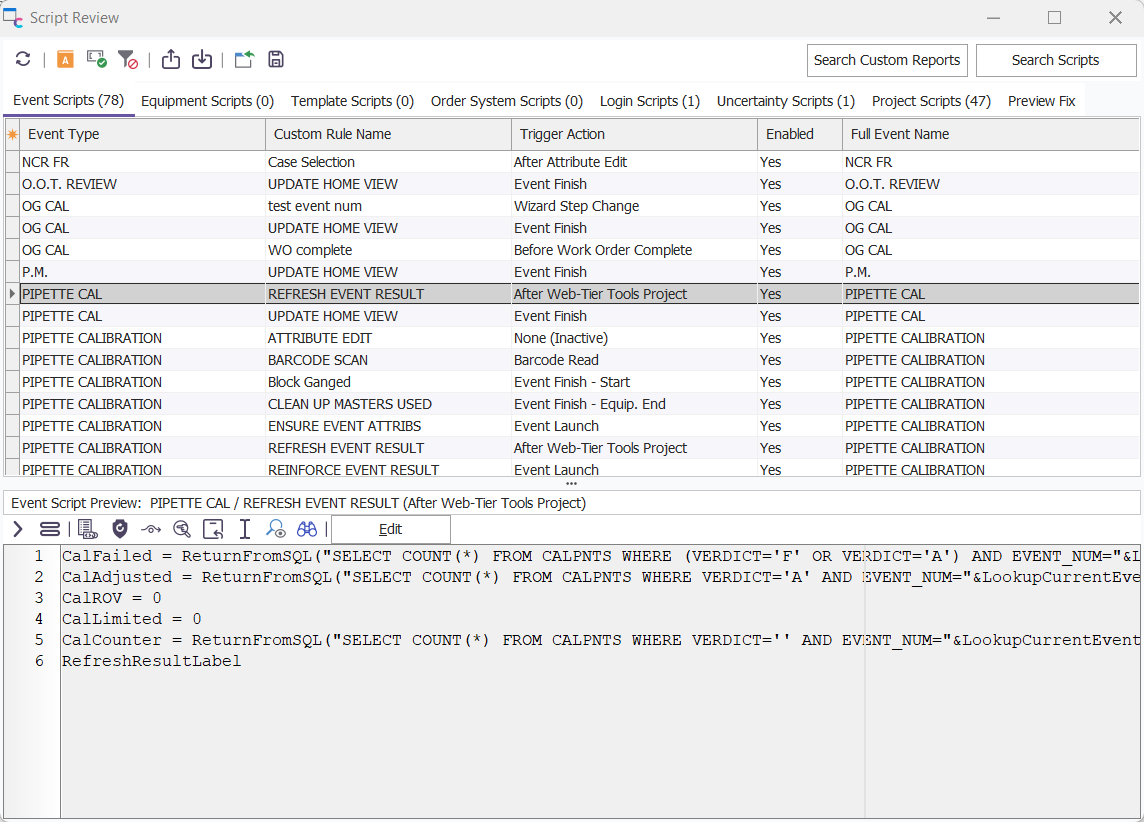Image resolution: width=1144 pixels, height=822 pixels.
Task: Click the save floppy disk icon
Action: [276, 60]
